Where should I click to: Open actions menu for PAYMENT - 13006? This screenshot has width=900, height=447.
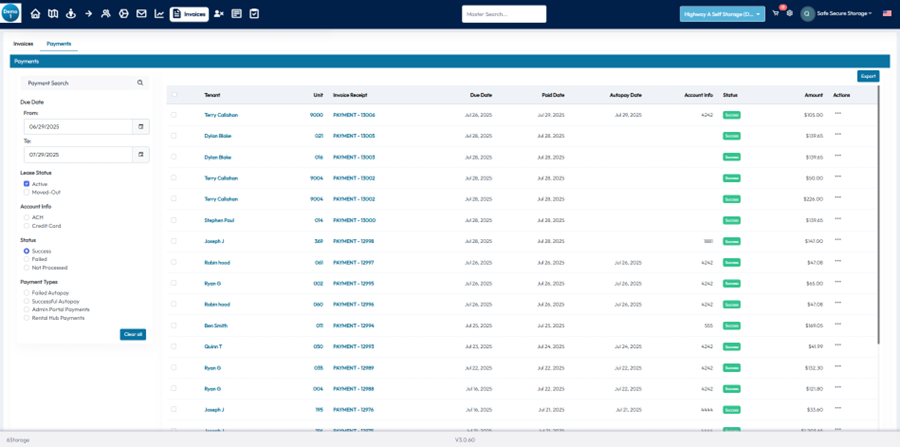pos(838,115)
